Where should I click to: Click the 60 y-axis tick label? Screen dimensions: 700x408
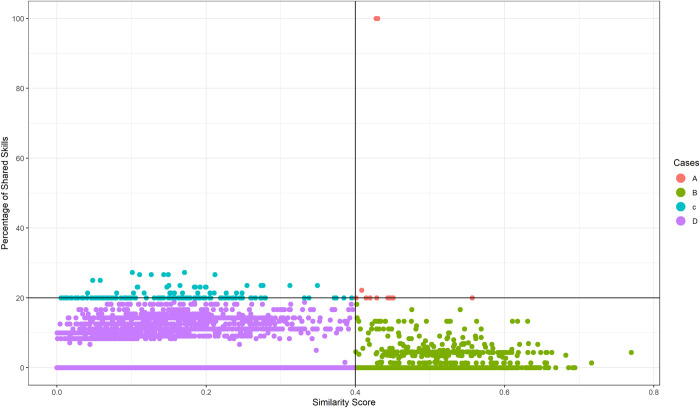(21, 158)
